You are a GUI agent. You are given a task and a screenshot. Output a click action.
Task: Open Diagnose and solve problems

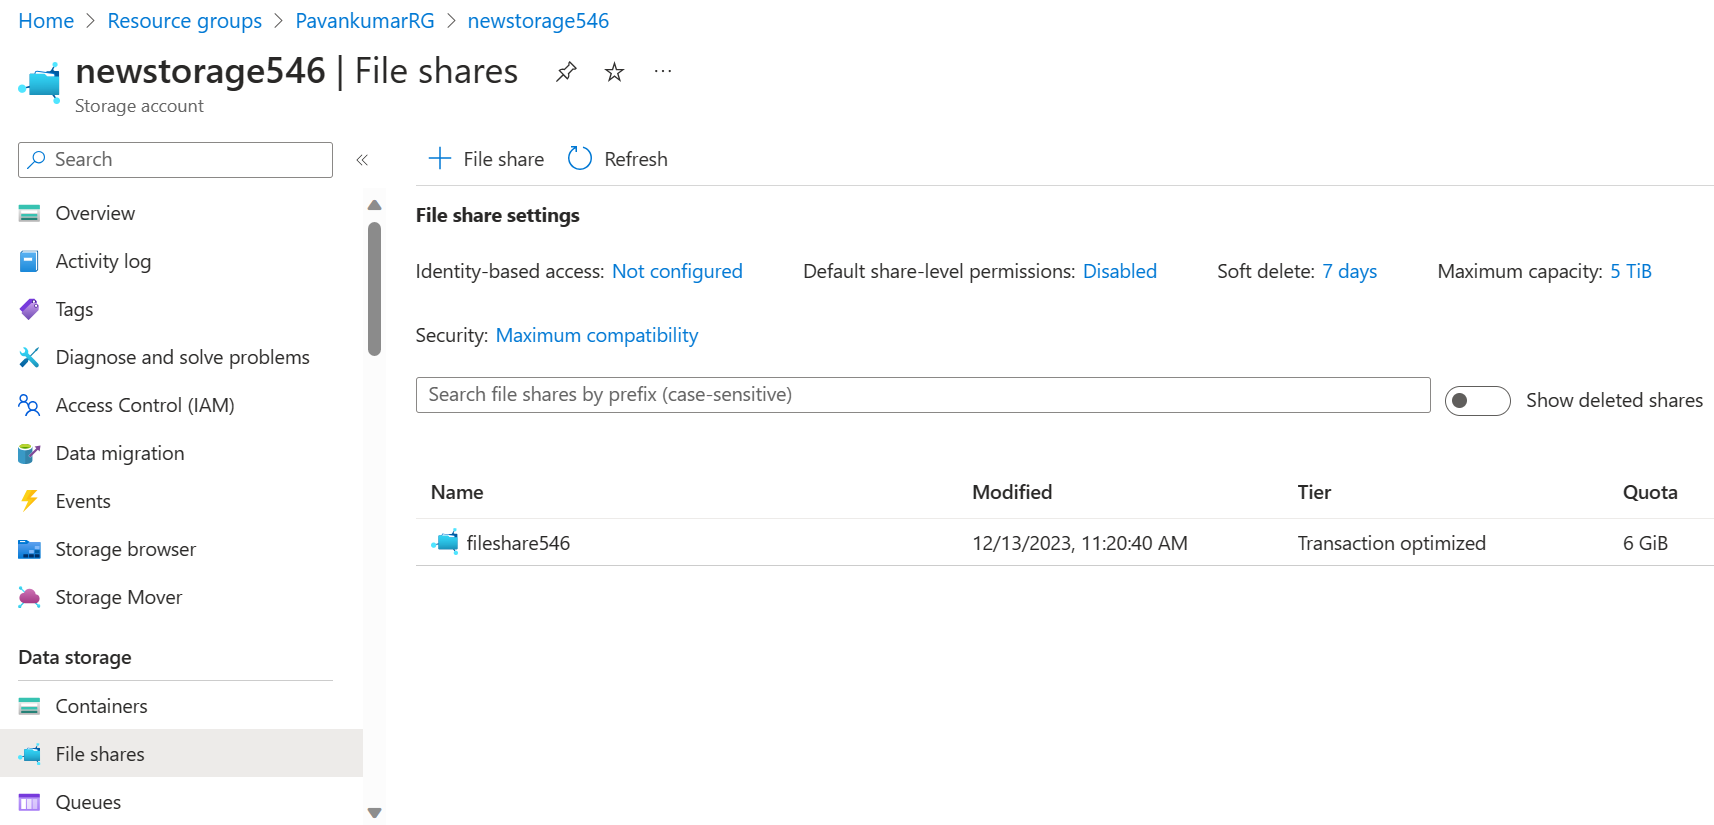tap(181, 357)
